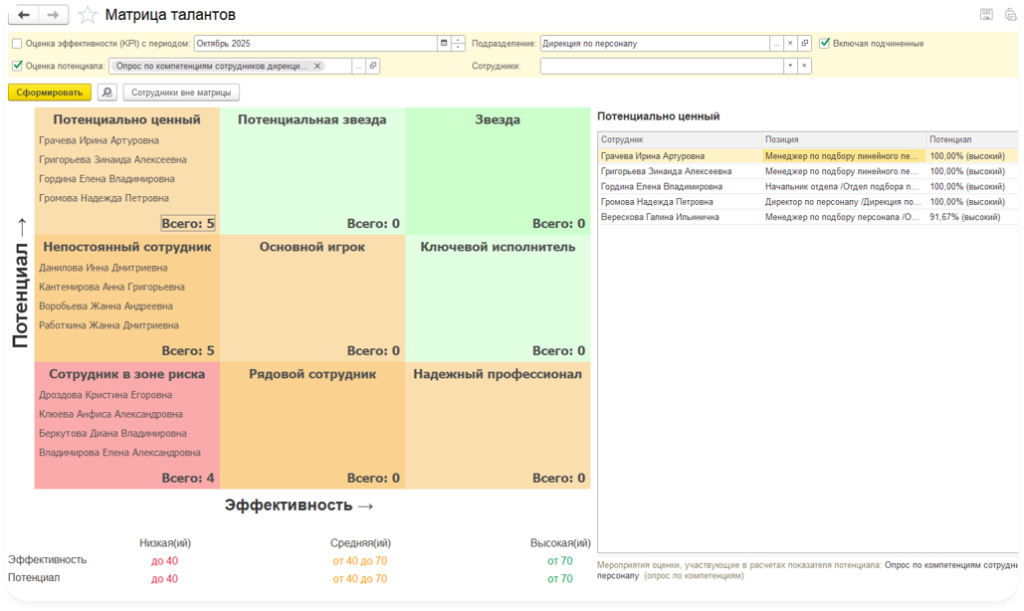1024x611 pixels.
Task: Open calendar picker for the period field
Action: [x=444, y=44]
